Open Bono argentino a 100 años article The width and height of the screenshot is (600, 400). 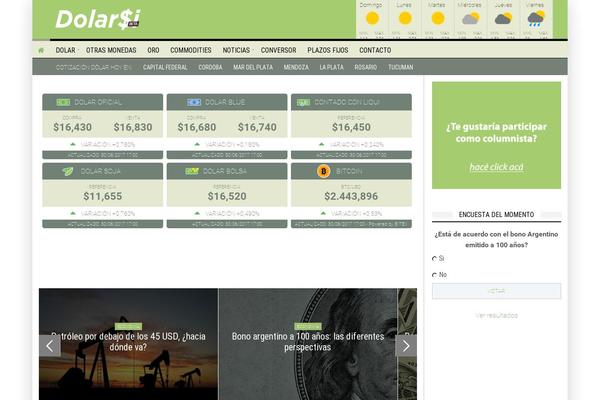(308, 342)
